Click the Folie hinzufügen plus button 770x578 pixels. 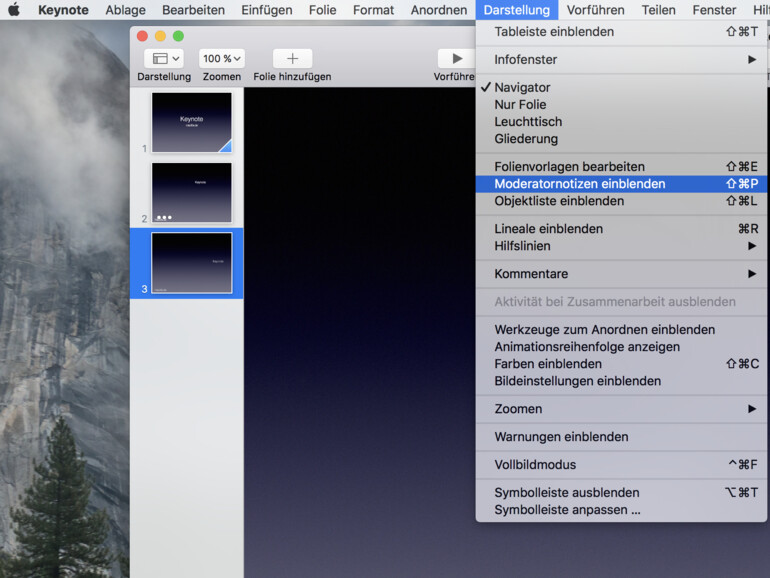point(292,59)
